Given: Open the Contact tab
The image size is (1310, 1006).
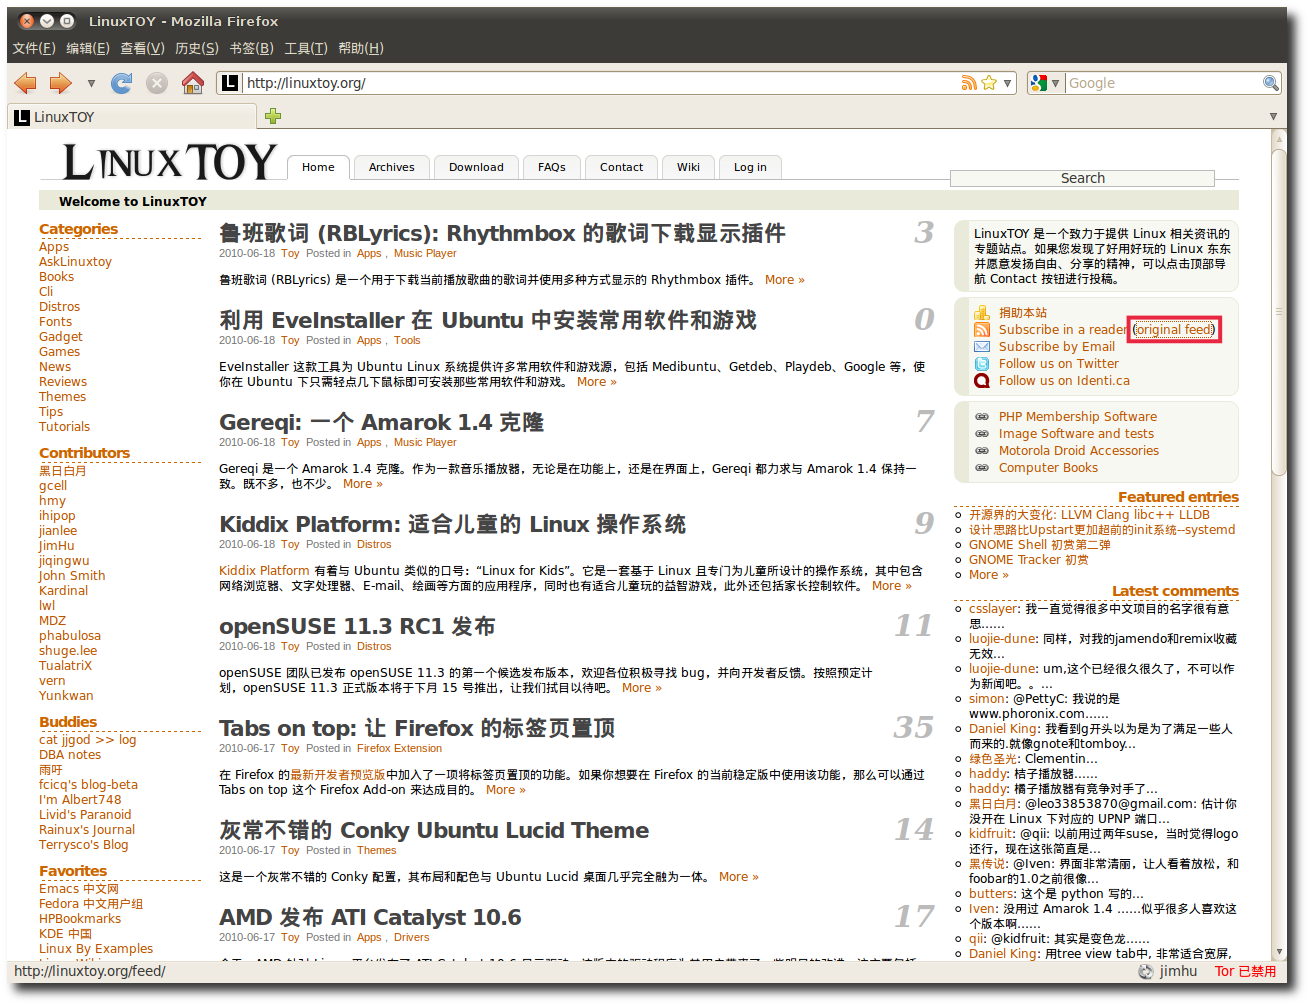Looking at the screenshot, I should pos(621,167).
